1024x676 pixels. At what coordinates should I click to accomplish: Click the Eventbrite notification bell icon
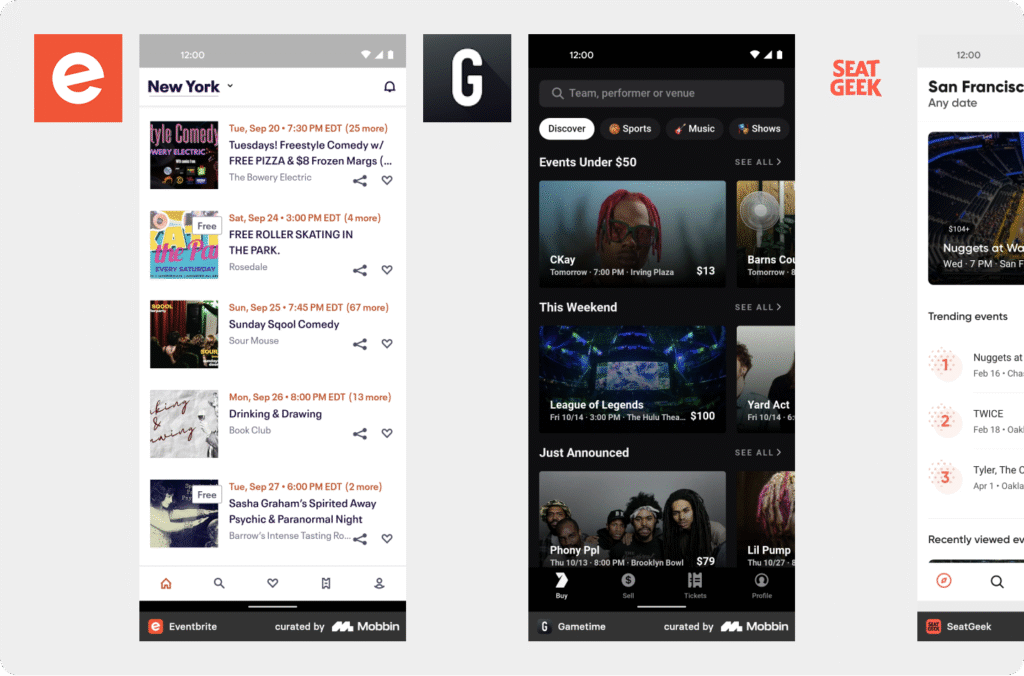390,87
